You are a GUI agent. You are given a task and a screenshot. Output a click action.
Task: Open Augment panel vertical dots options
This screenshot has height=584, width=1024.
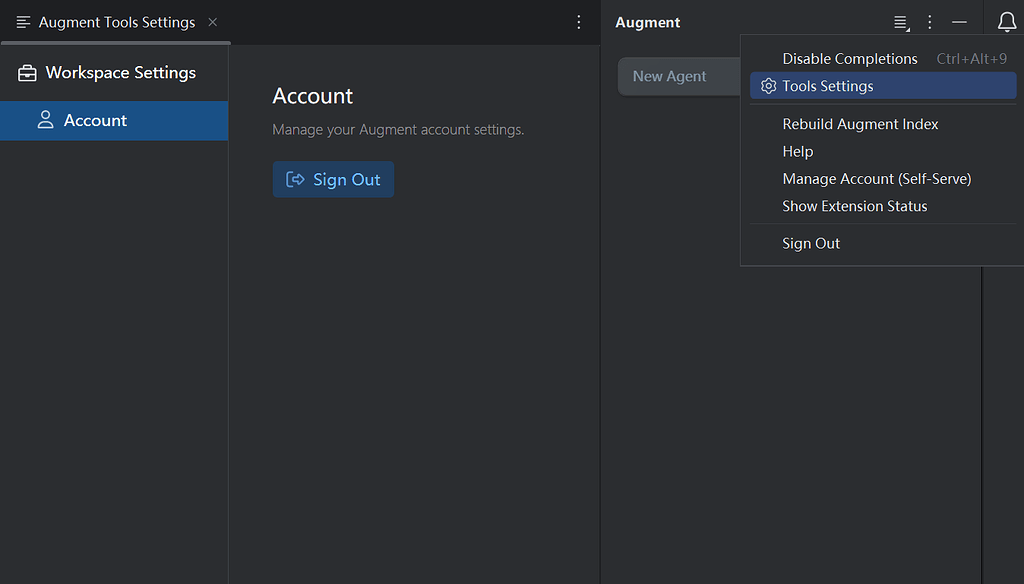[930, 22]
